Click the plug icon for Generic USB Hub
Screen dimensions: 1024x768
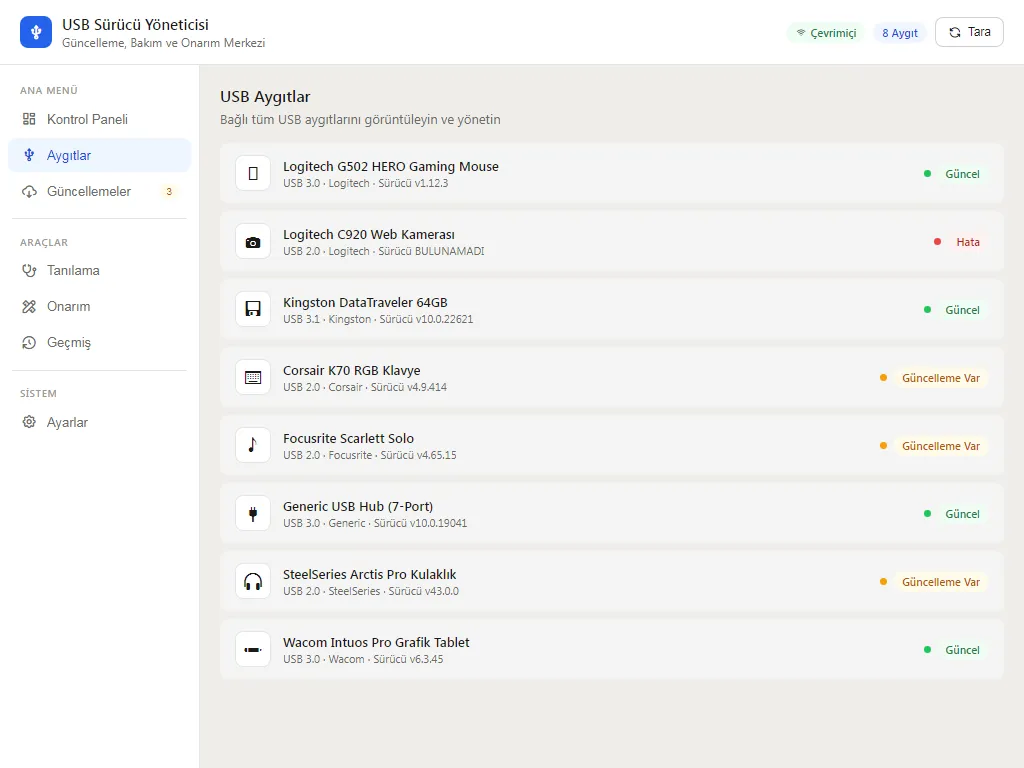pyautogui.click(x=253, y=513)
